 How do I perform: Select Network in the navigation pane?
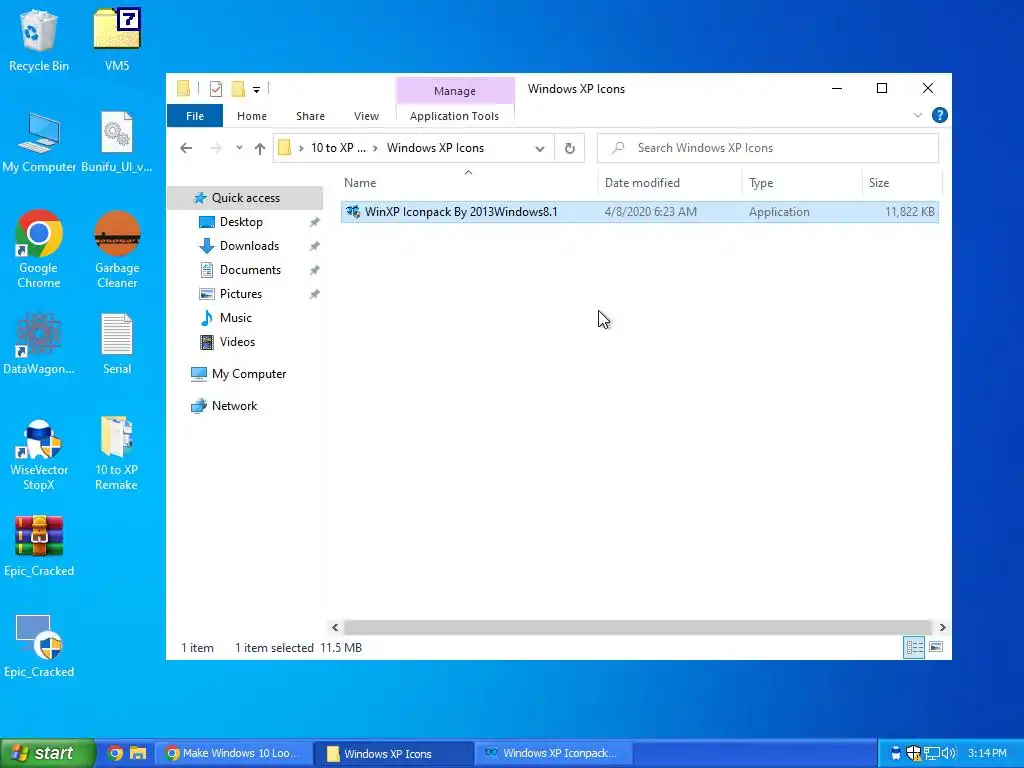point(234,406)
